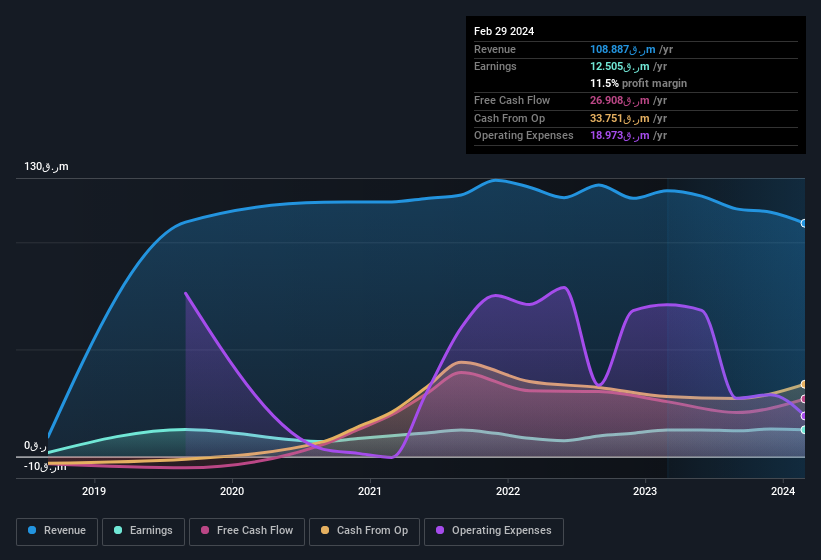Click the 2024 x-axis label

coord(783,491)
